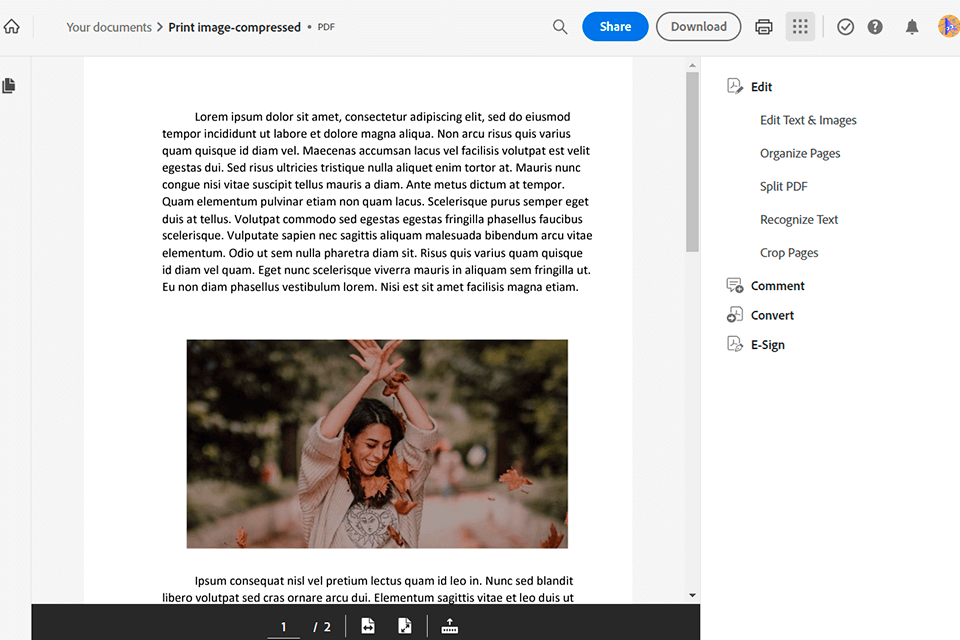
Task: Select Recognize Text option
Action: (799, 219)
